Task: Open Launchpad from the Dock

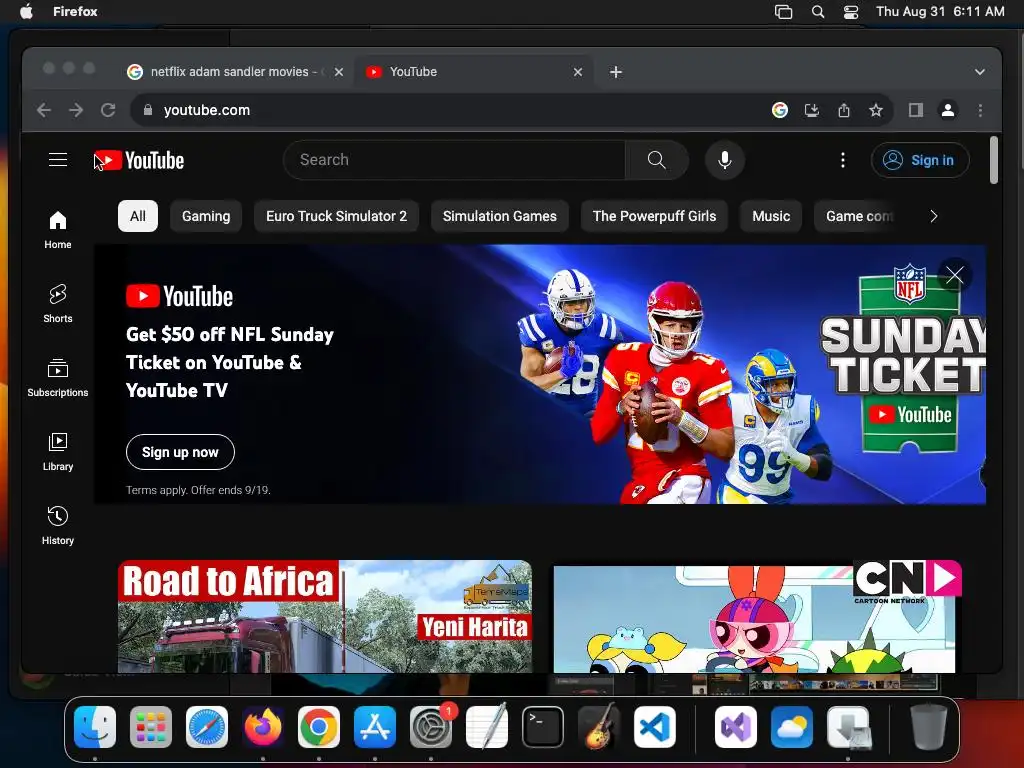Action: pos(151,727)
